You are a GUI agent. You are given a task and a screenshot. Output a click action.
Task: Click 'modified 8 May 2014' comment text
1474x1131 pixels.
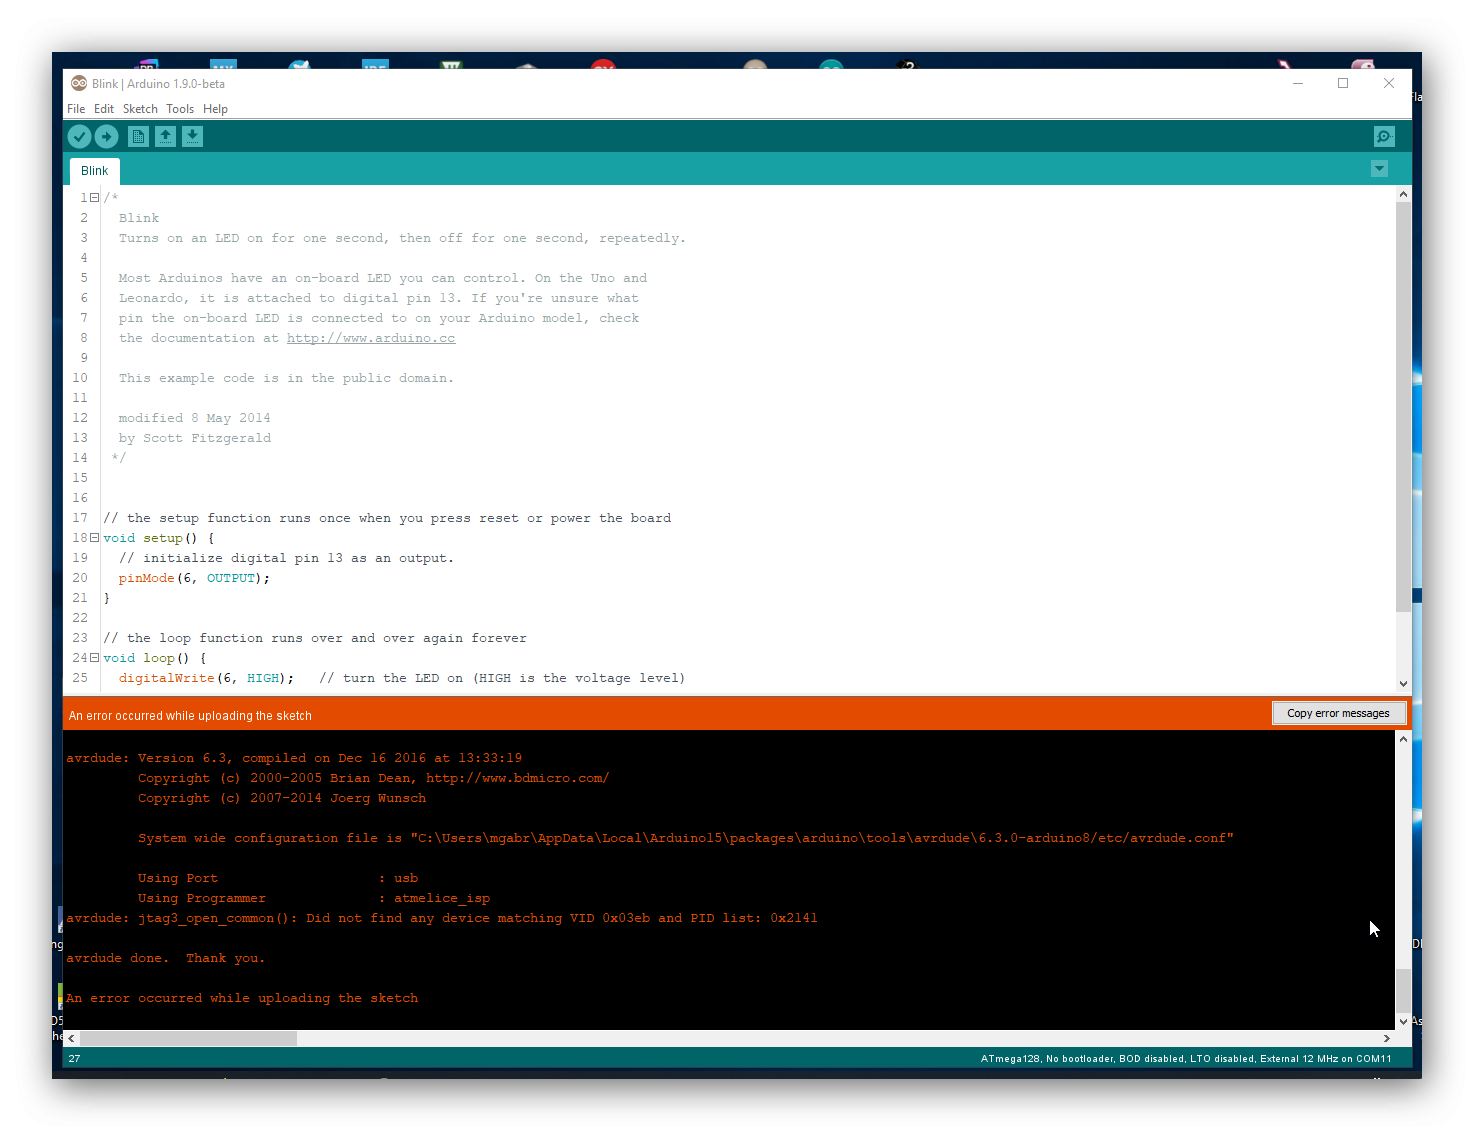tap(195, 418)
